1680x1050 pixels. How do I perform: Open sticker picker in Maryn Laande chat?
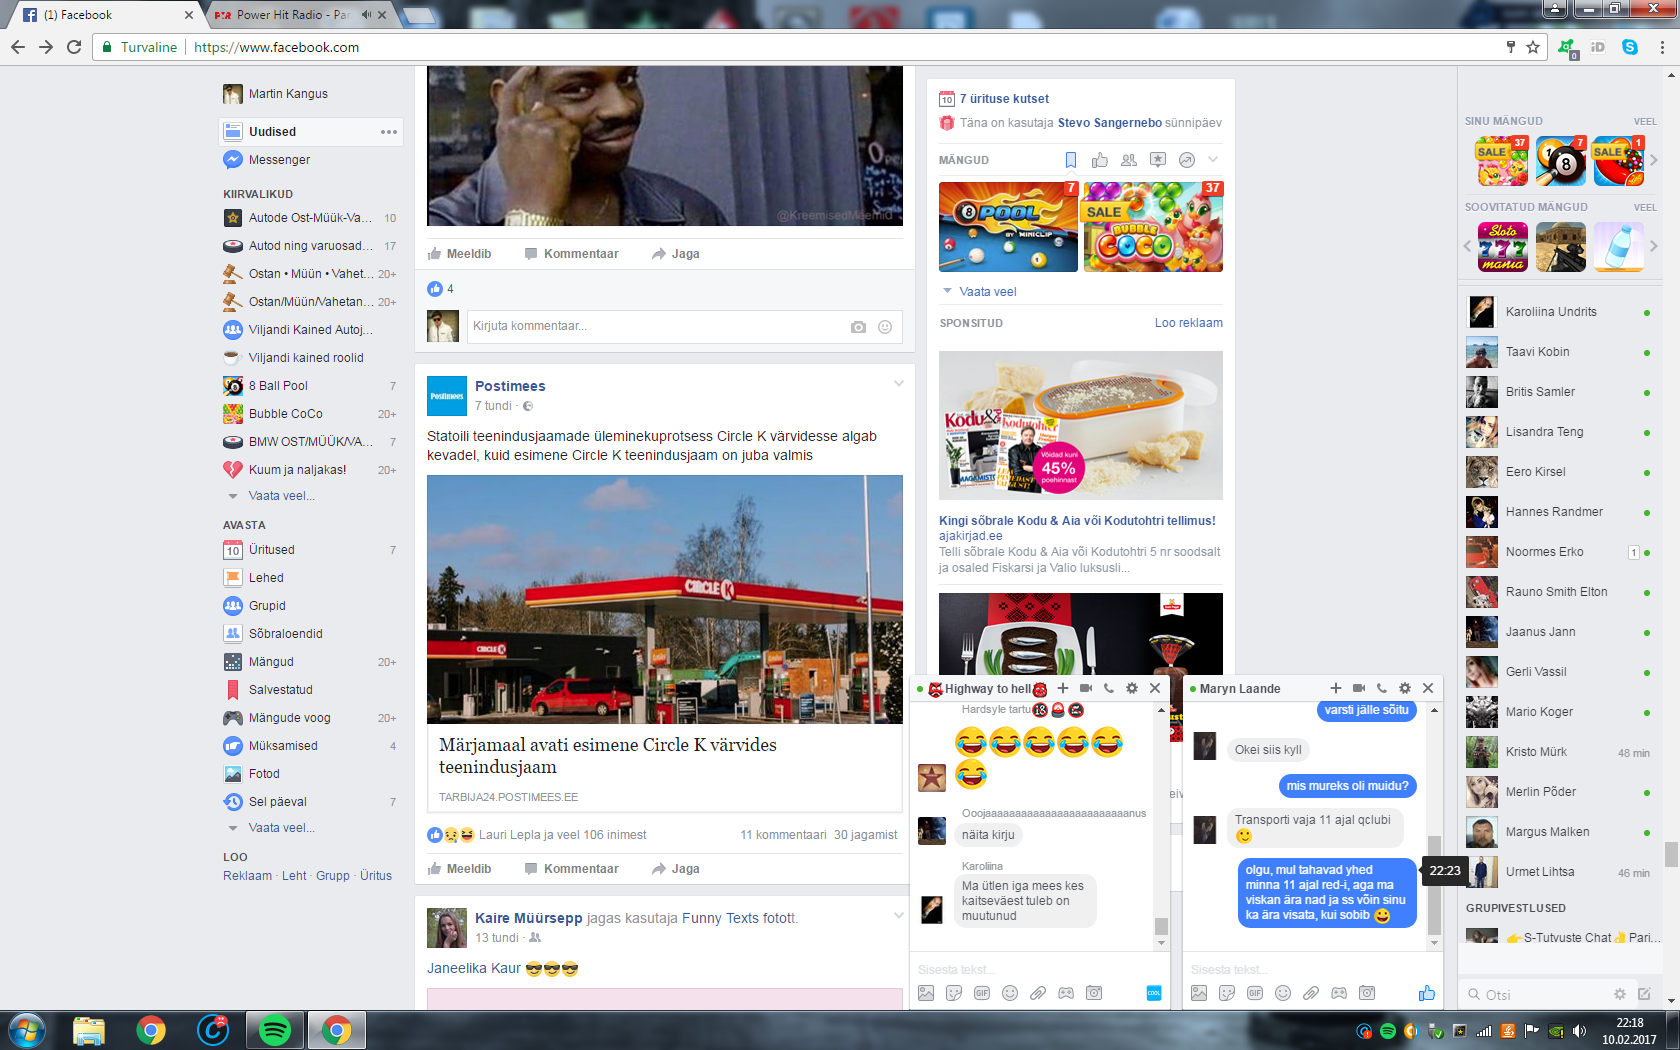tap(1227, 993)
